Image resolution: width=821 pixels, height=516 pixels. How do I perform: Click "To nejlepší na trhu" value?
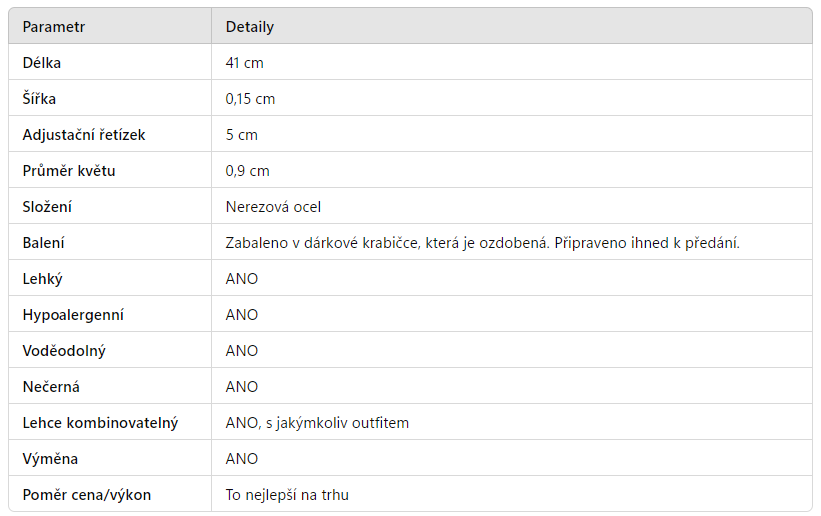tap(287, 495)
